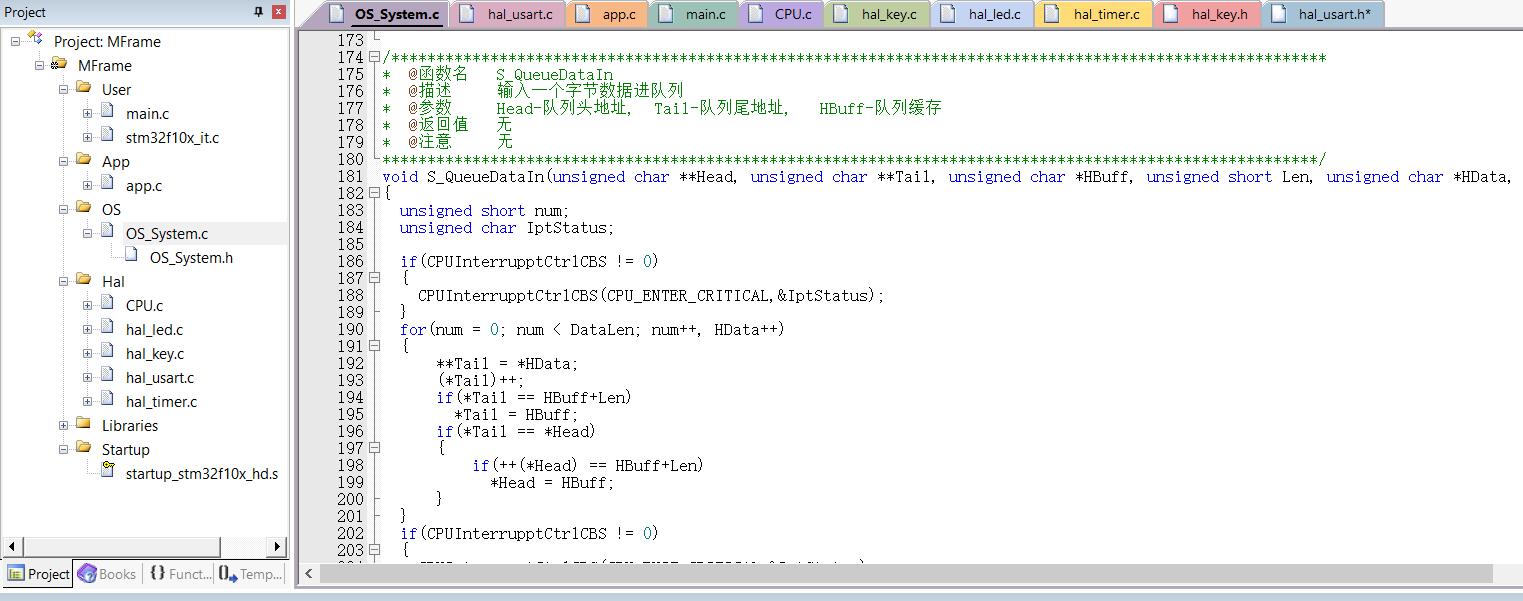Select OS_System.c in the project tree

click(167, 234)
